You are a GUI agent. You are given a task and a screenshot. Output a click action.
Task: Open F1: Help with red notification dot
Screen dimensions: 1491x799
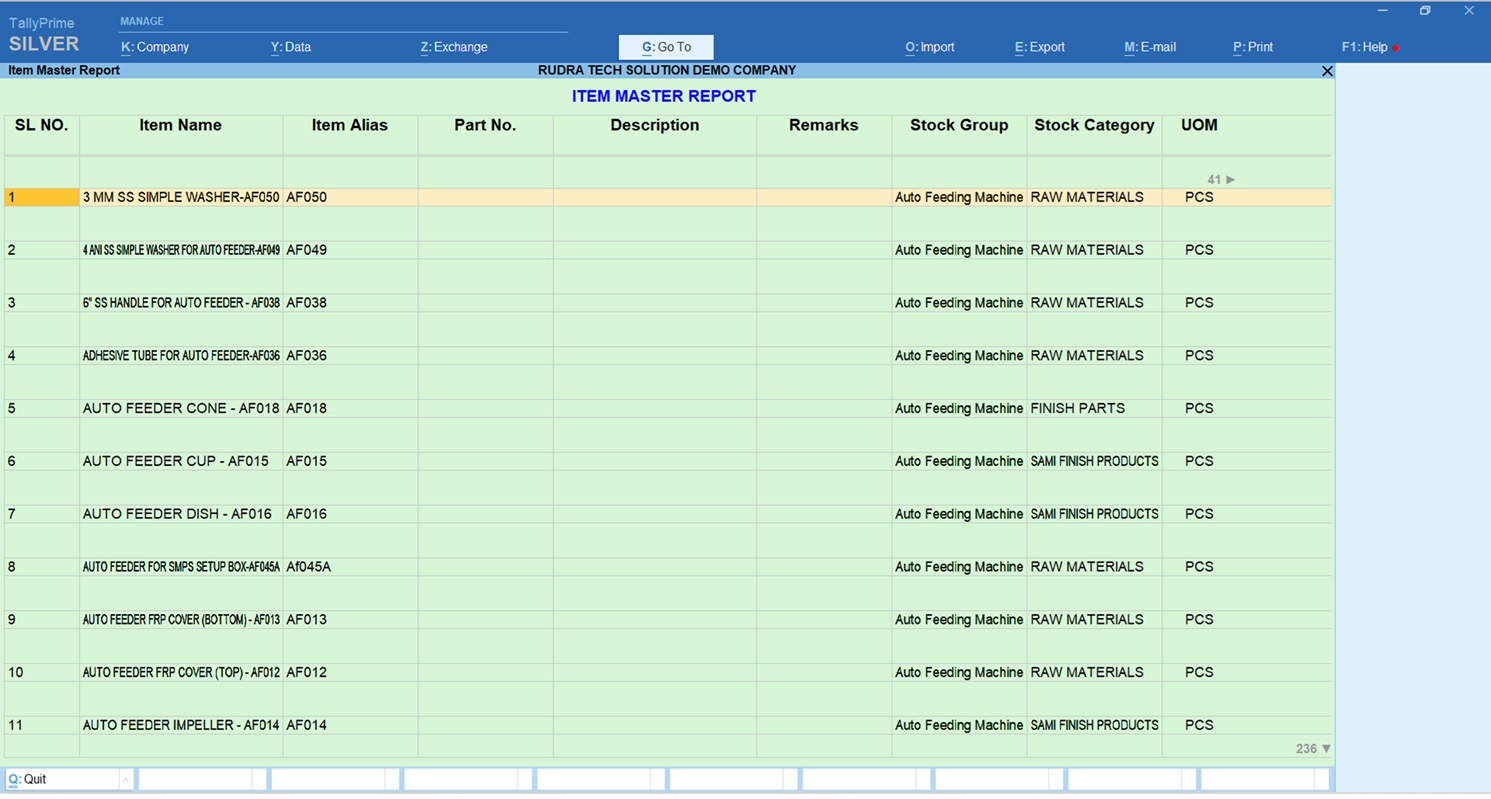pos(1366,47)
